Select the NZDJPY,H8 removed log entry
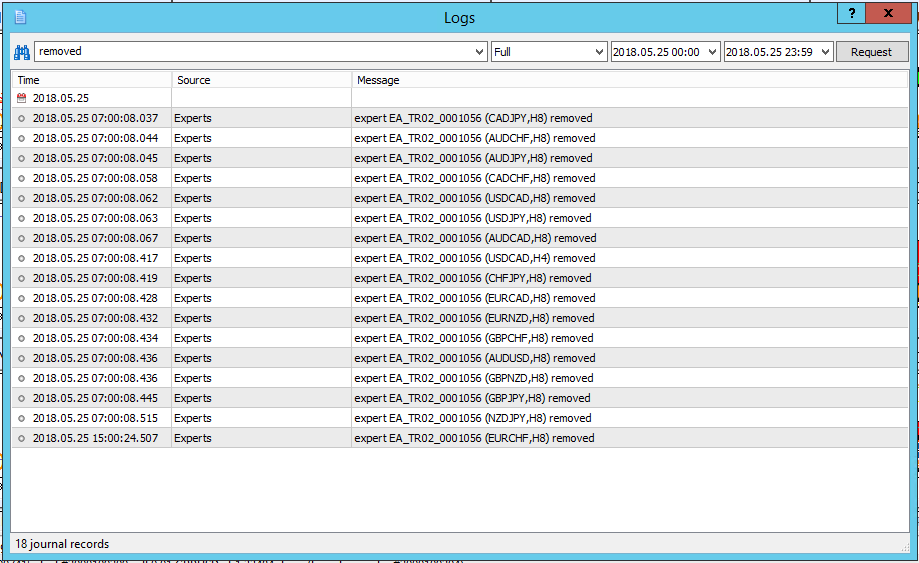The height and width of the screenshot is (563, 919). (x=460, y=418)
